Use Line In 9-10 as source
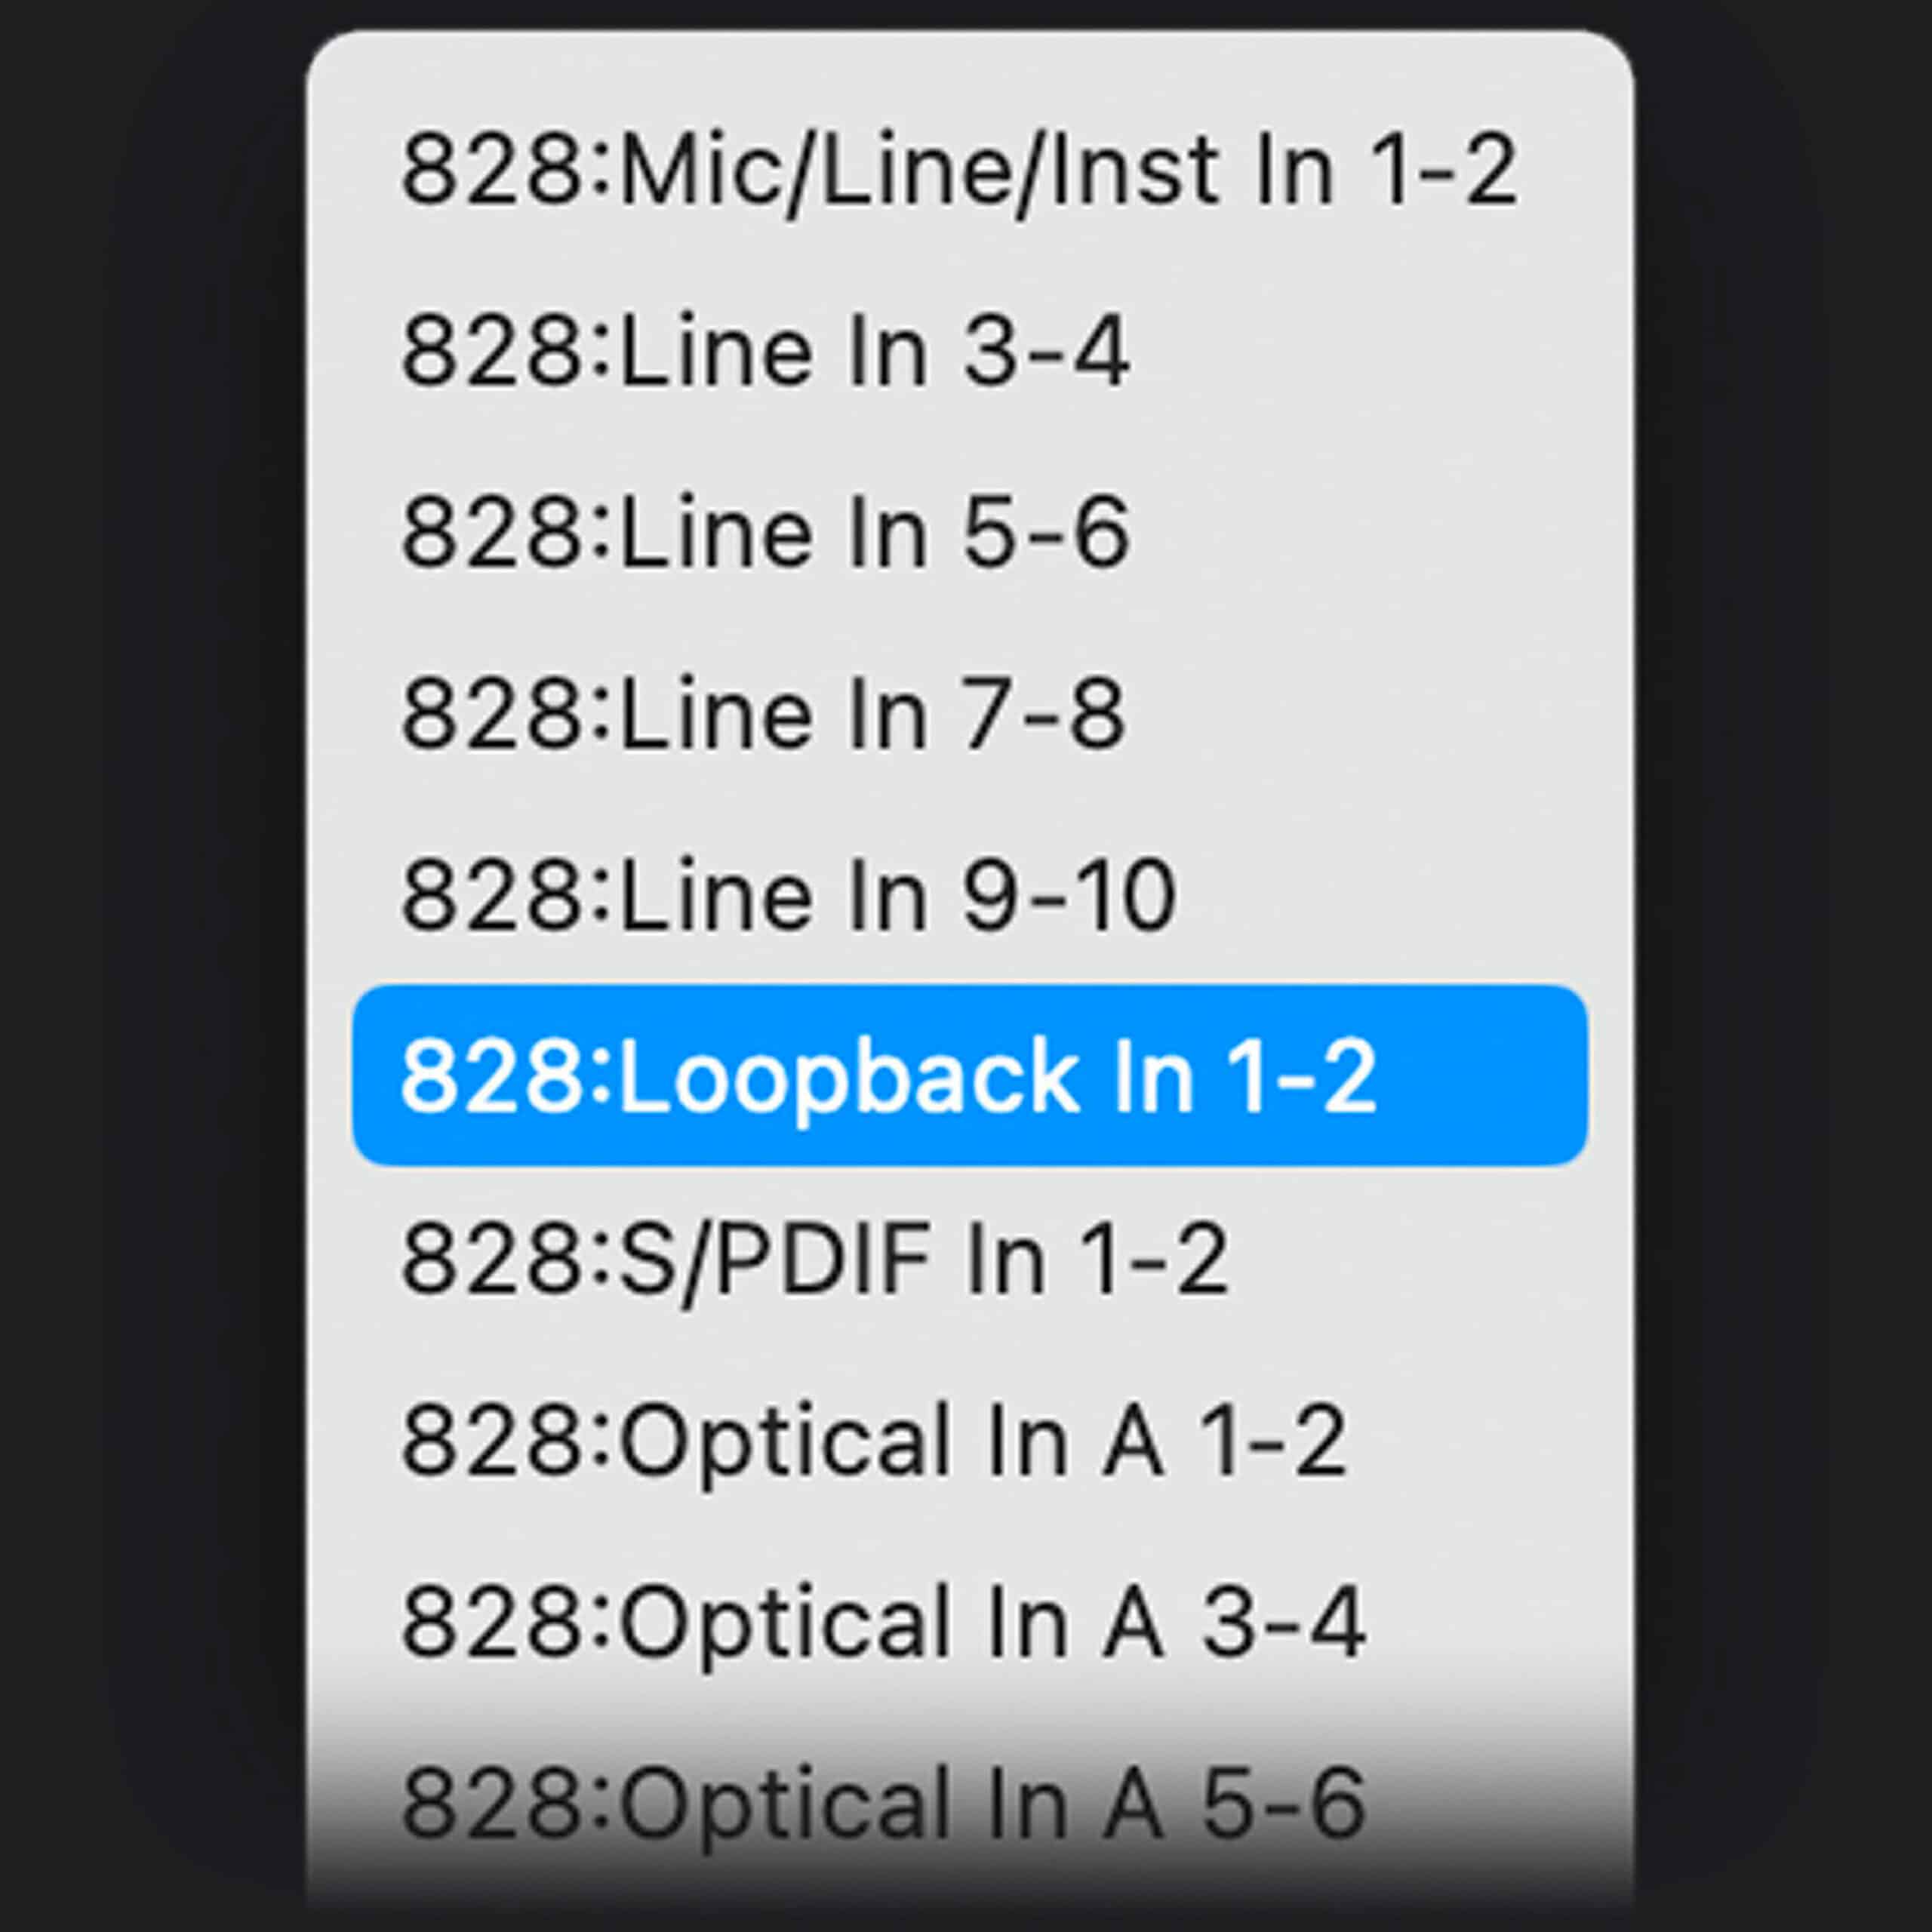1932x1932 pixels. coord(788,895)
